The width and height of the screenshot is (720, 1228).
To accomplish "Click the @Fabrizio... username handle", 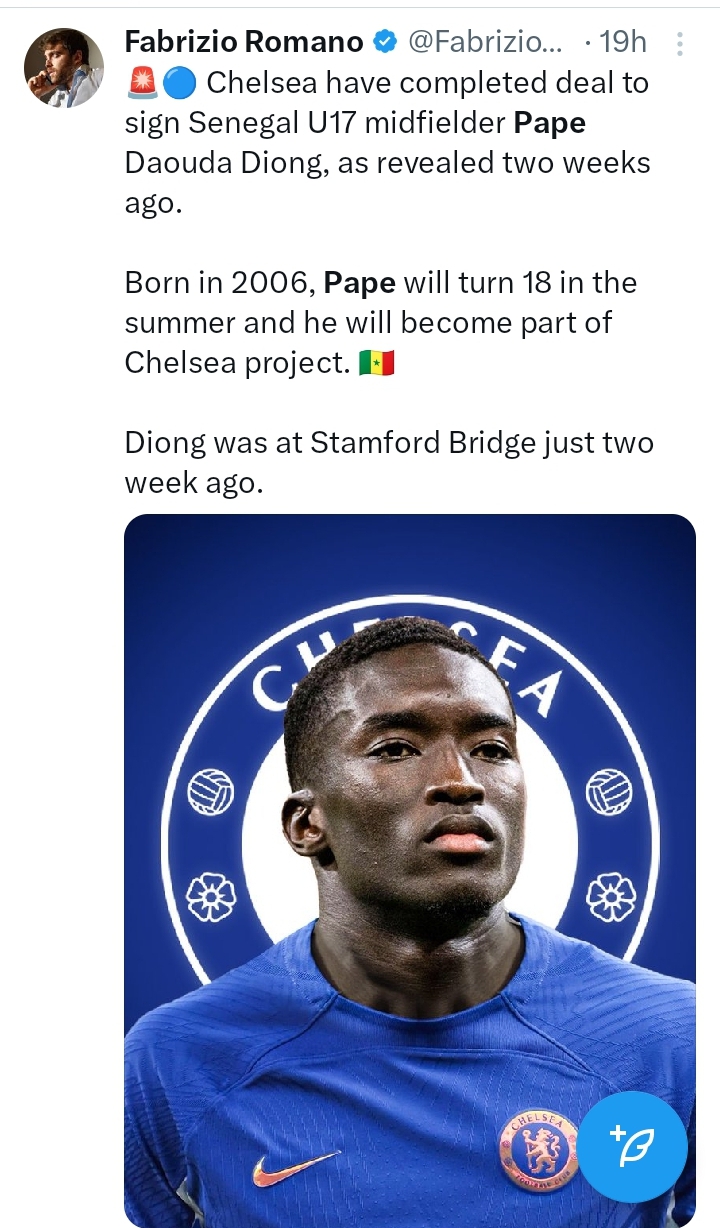I will click(x=485, y=43).
